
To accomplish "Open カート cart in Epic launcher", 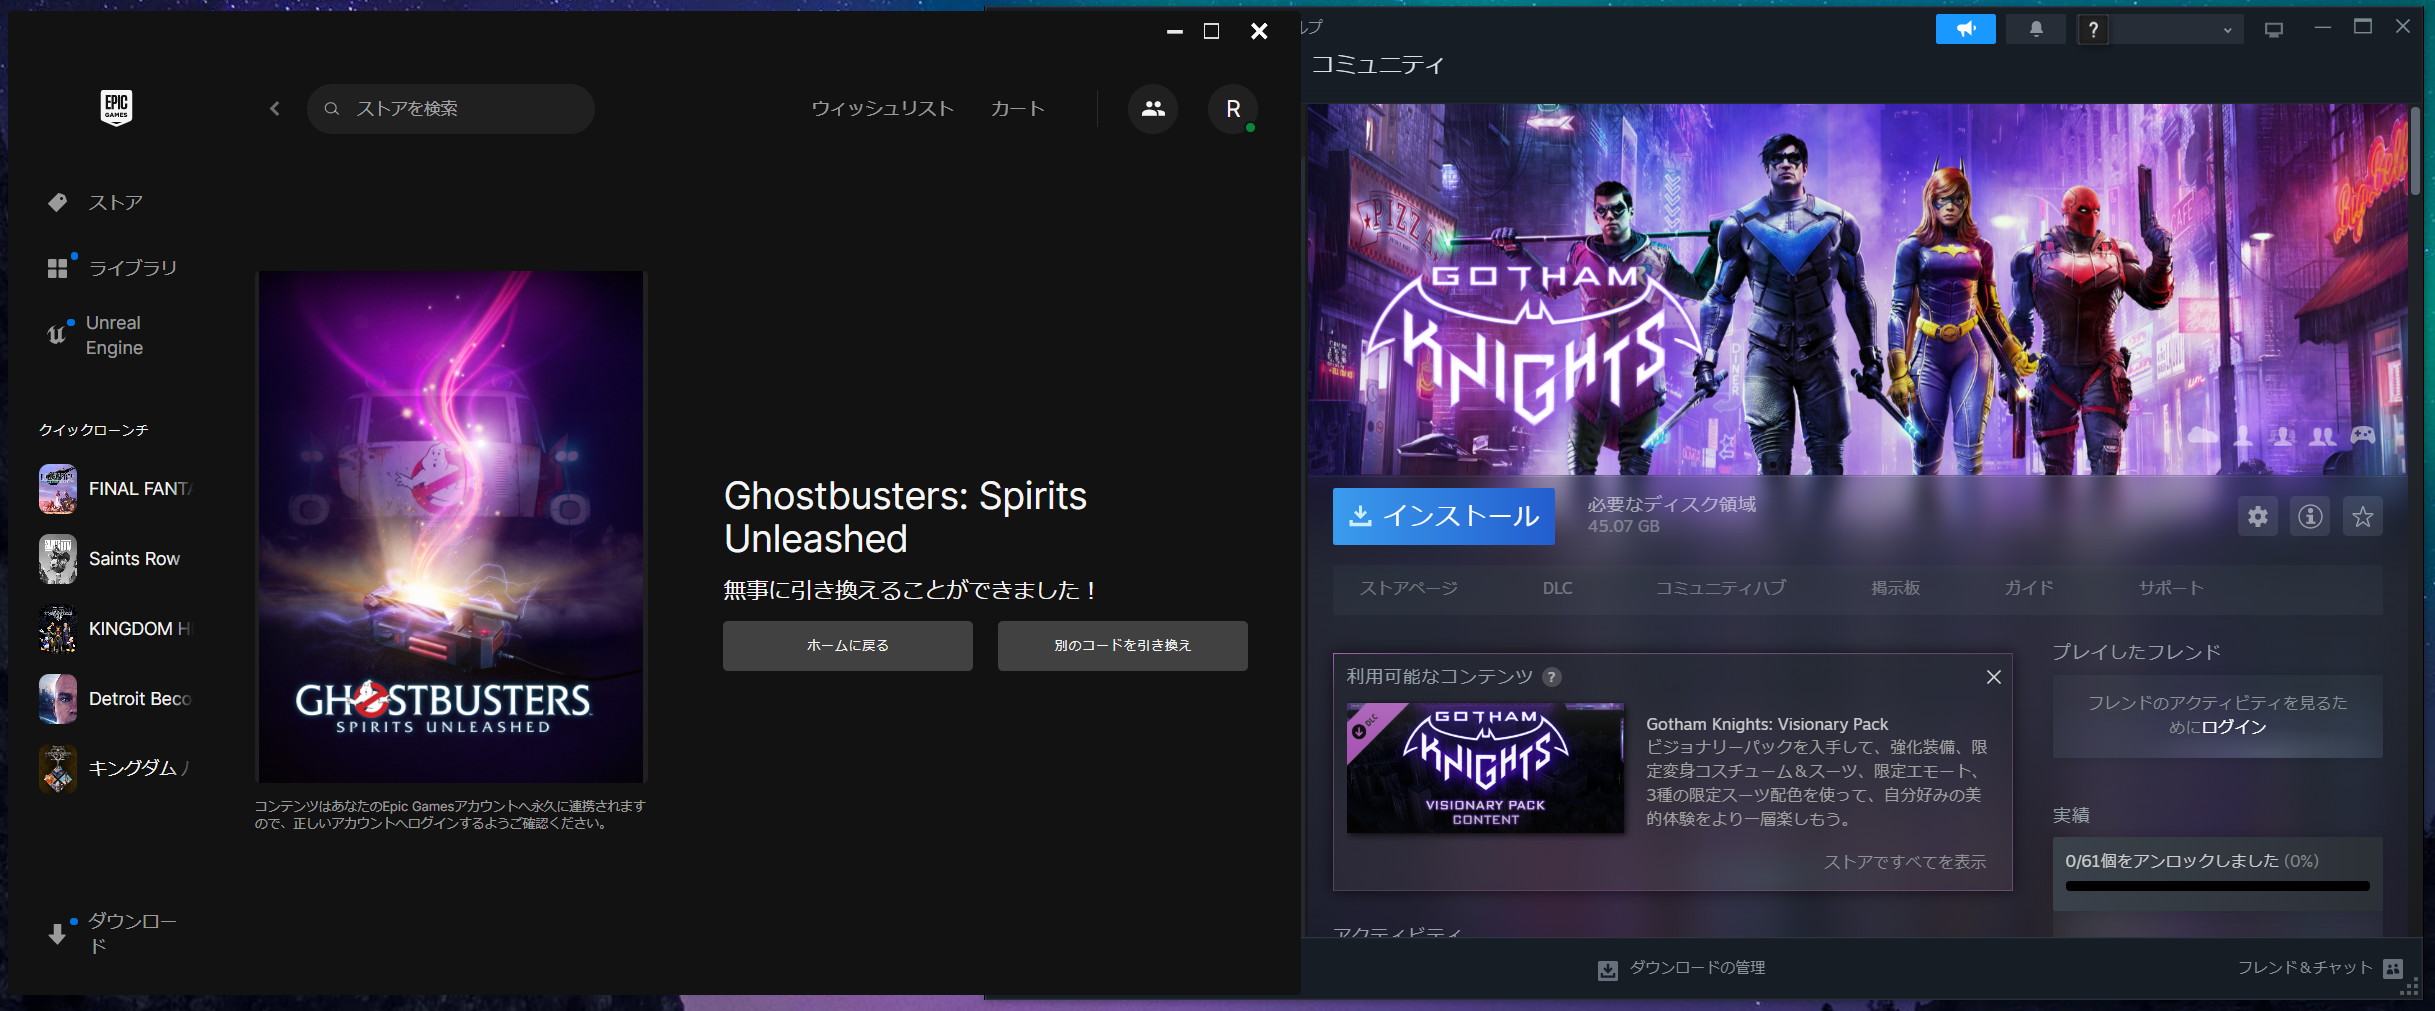I will point(1017,109).
